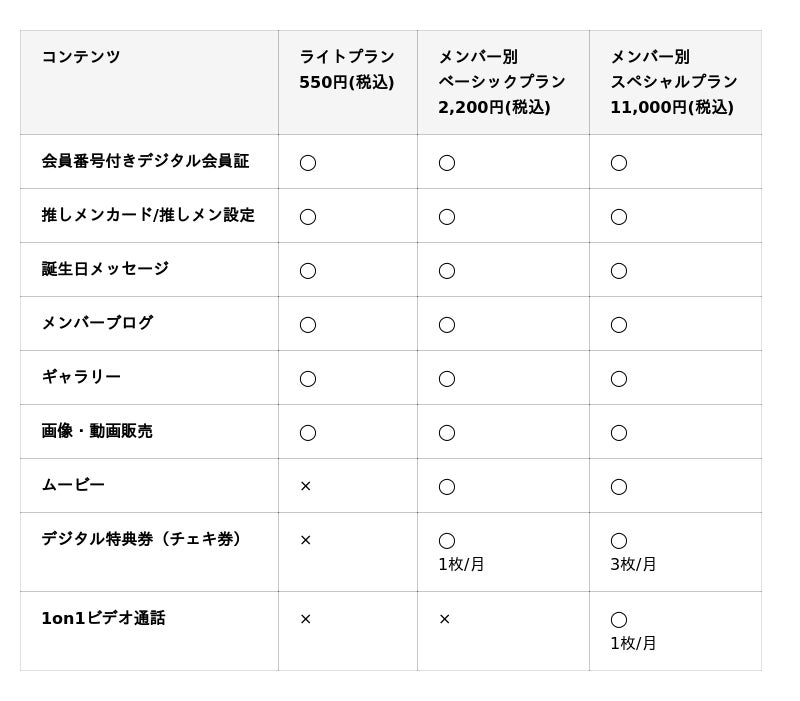This screenshot has width=800, height=701.
Task: Click the 1on1ビデオ通話 row label
Action: tap(103, 618)
